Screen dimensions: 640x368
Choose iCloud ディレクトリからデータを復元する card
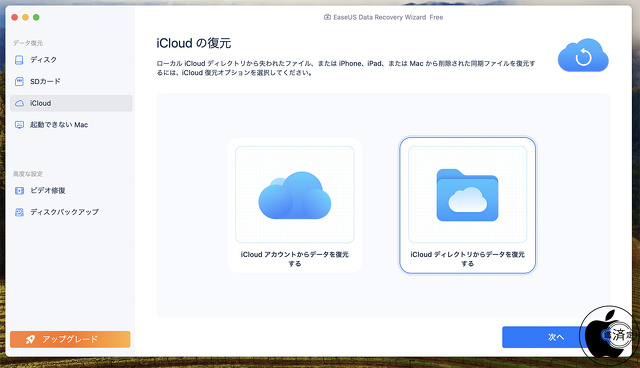(467, 205)
